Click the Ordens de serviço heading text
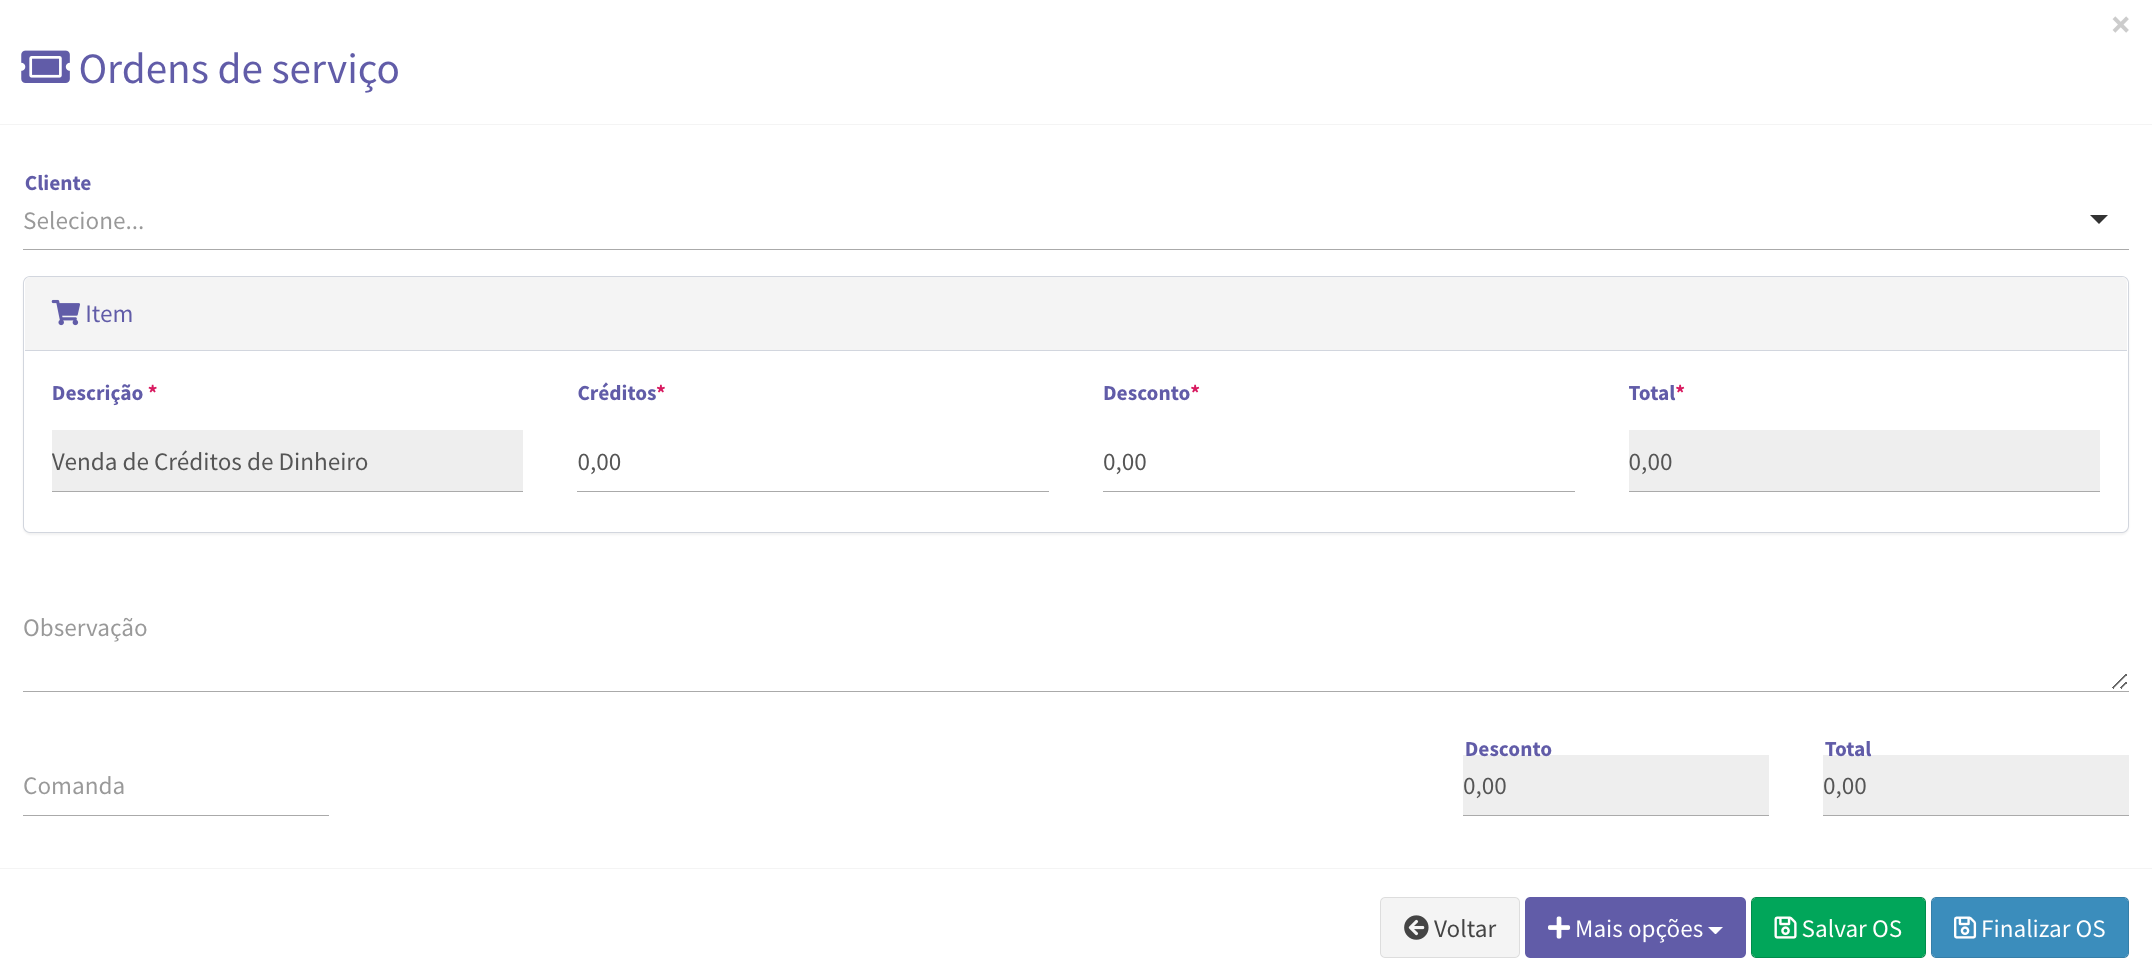 (239, 69)
